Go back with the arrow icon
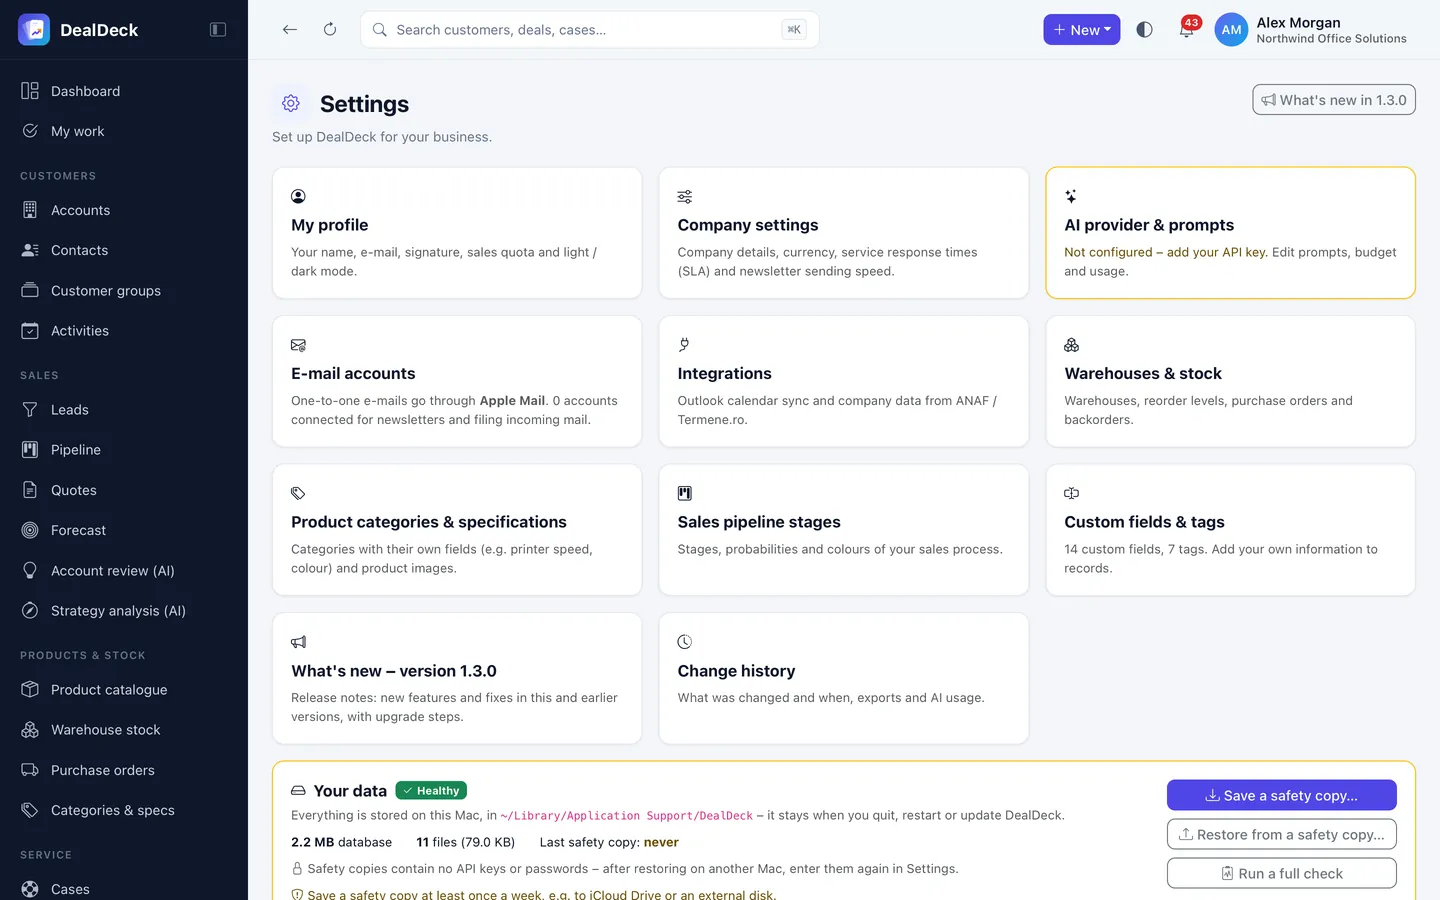Screen dimensions: 1440x900 (290, 30)
